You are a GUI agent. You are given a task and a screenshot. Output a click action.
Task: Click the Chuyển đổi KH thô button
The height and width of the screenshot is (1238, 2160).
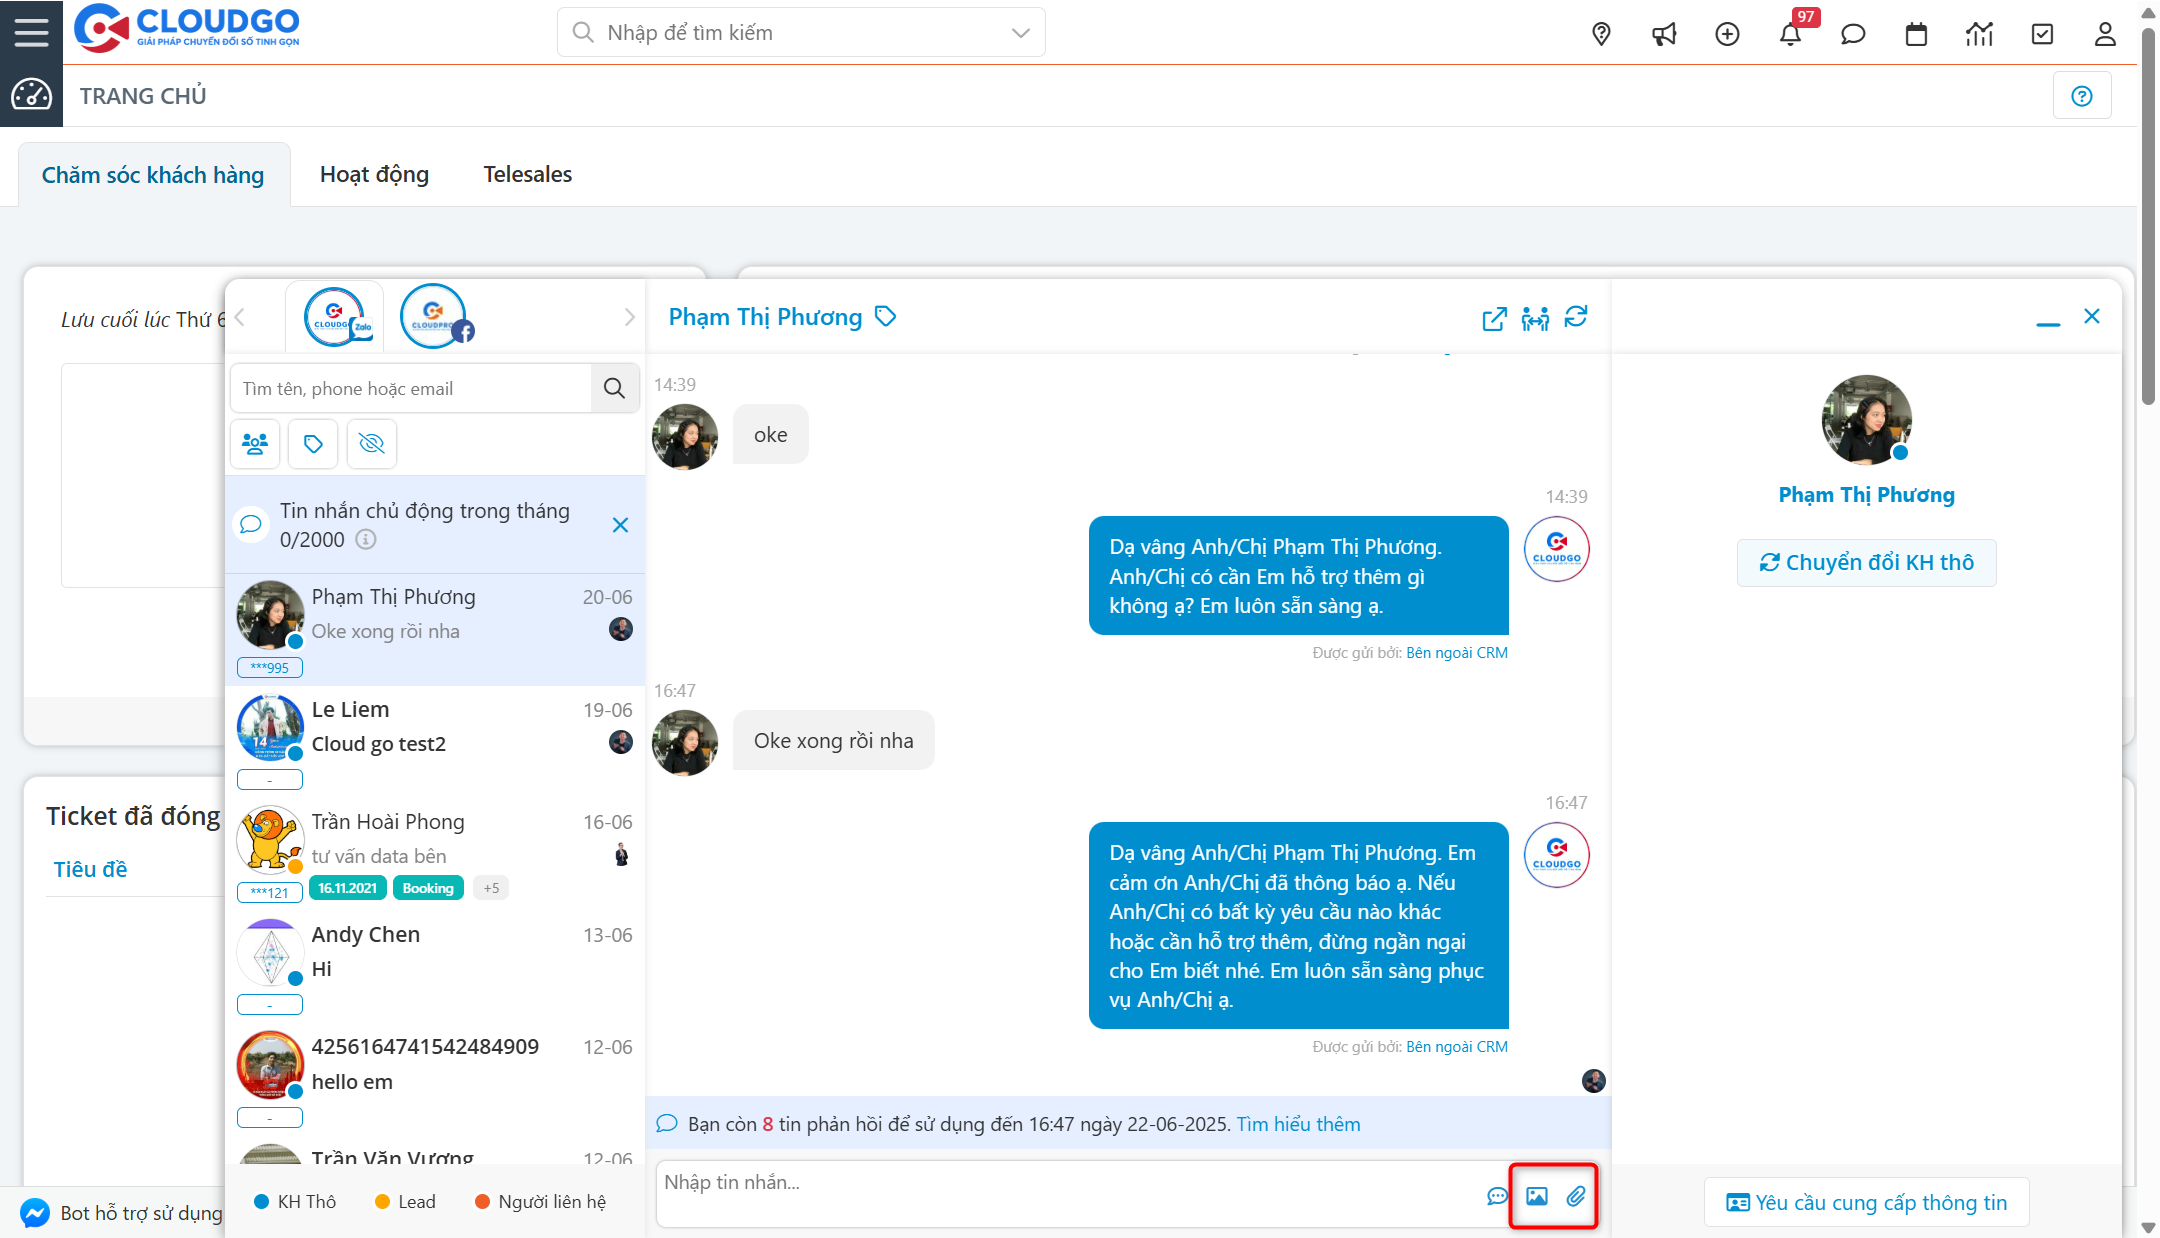pos(1866,562)
